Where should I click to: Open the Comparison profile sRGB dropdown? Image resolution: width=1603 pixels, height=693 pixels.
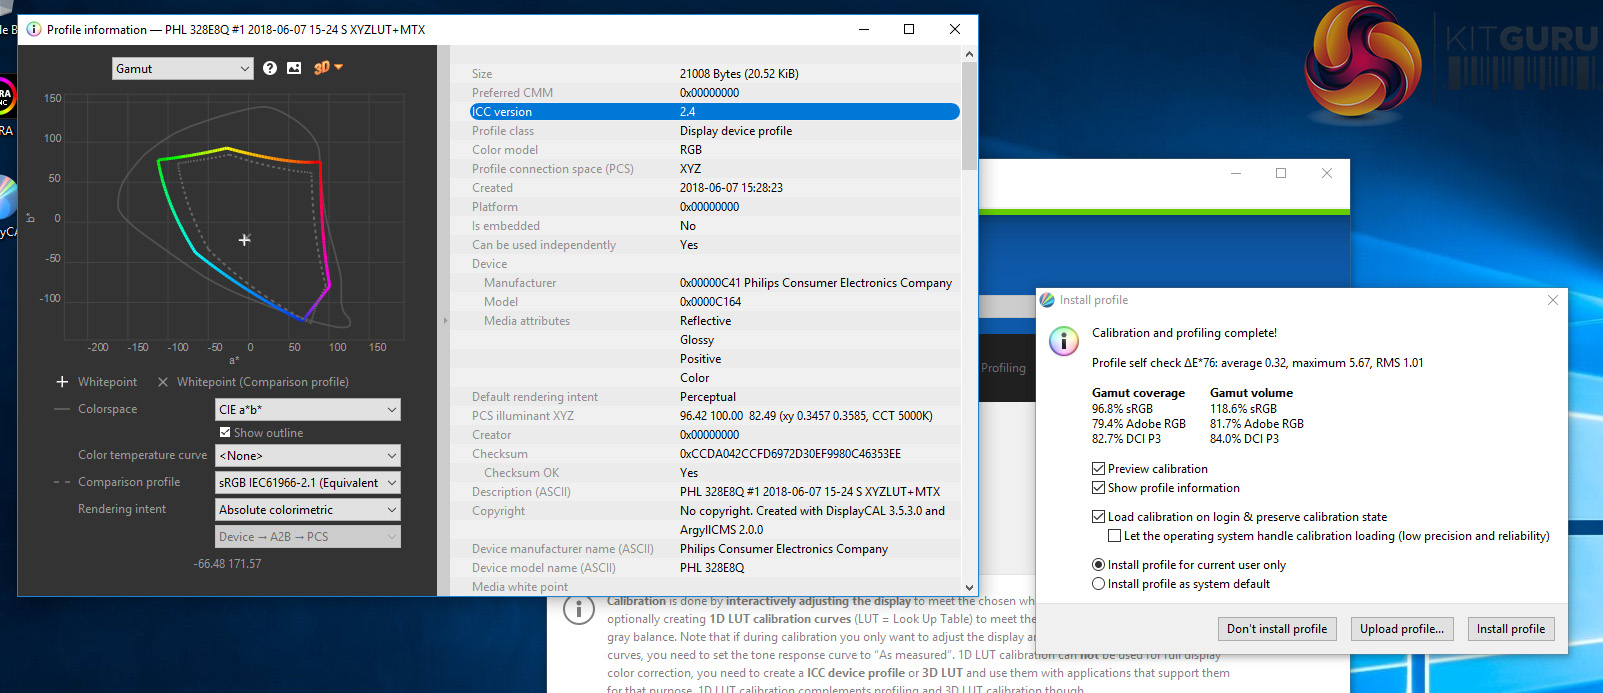pyautogui.click(x=308, y=483)
